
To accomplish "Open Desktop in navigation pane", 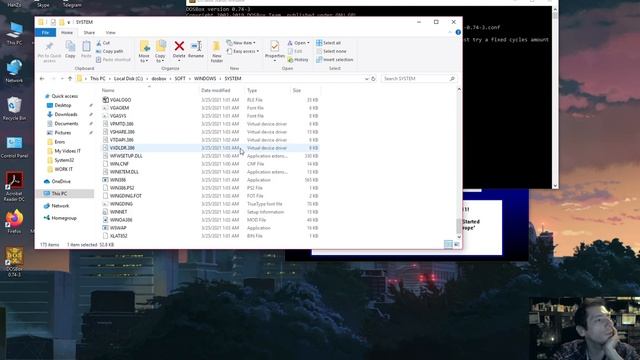I will [x=62, y=105].
